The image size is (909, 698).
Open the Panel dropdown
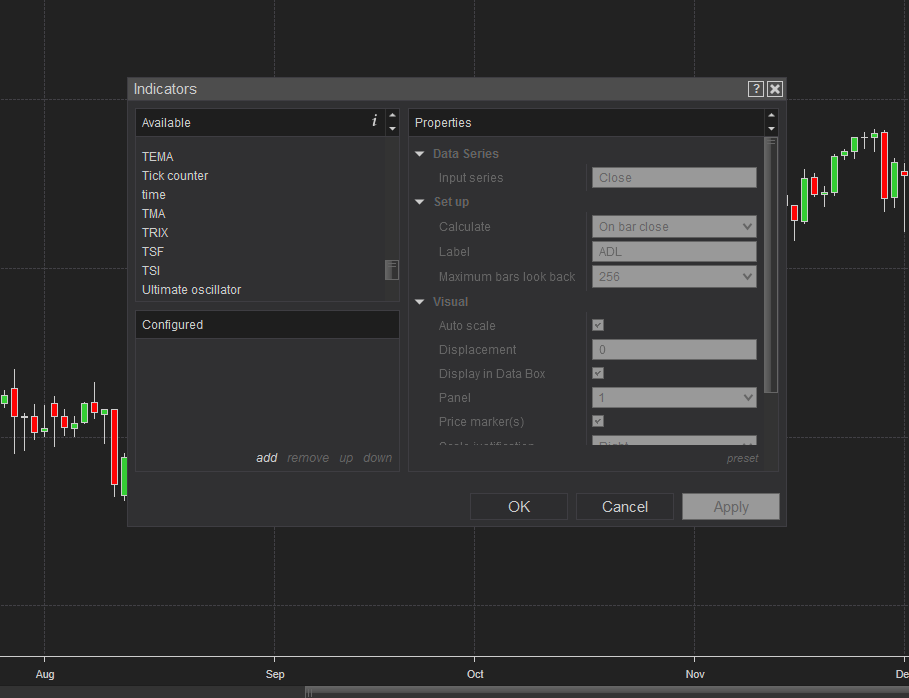(x=674, y=398)
